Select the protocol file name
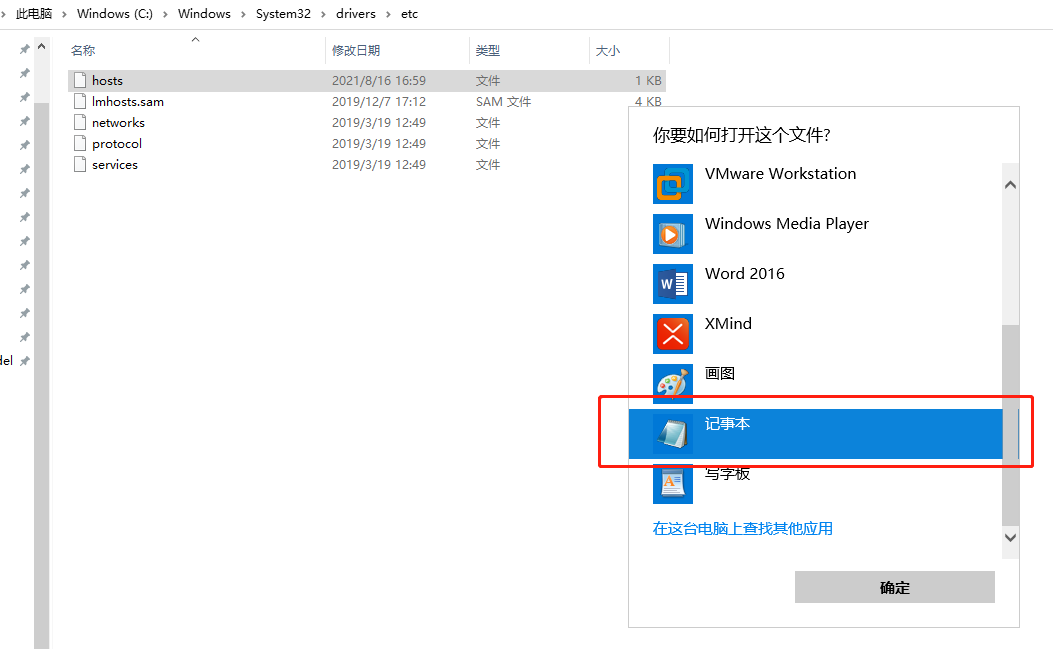Image resolution: width=1053 pixels, height=649 pixels. (117, 143)
